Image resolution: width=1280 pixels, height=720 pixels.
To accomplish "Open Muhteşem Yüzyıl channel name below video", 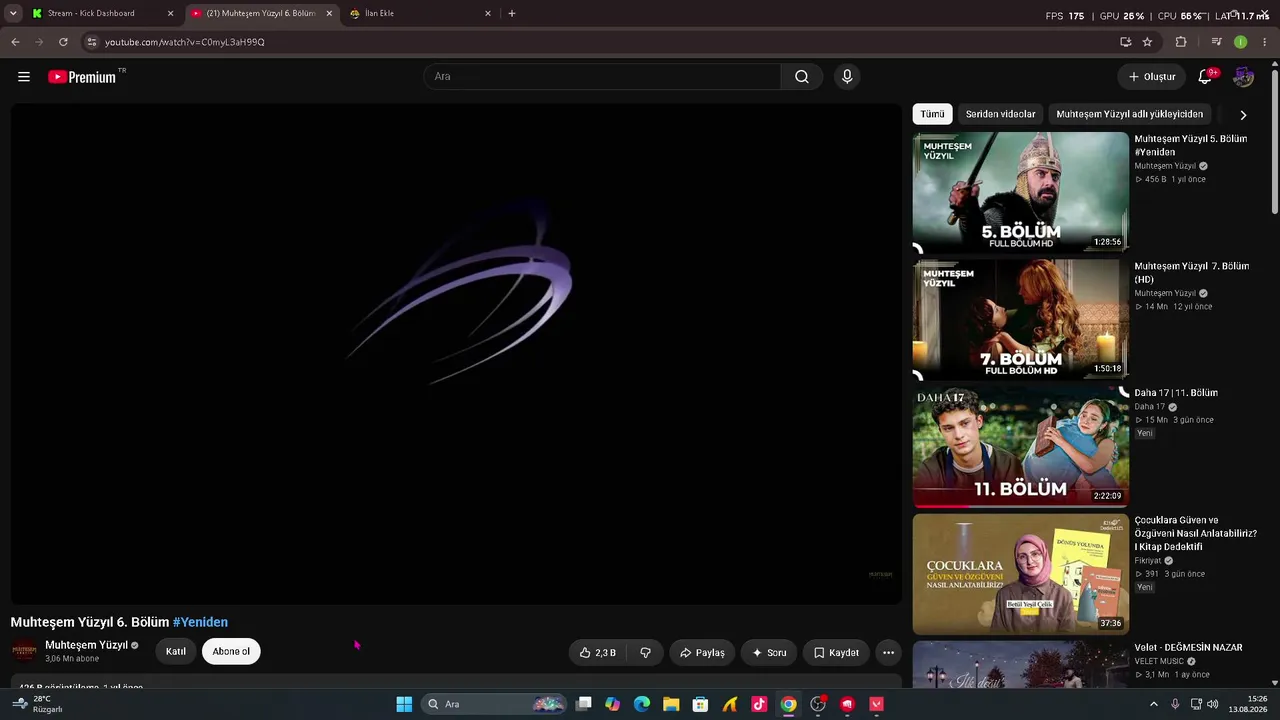I will (x=86, y=645).
